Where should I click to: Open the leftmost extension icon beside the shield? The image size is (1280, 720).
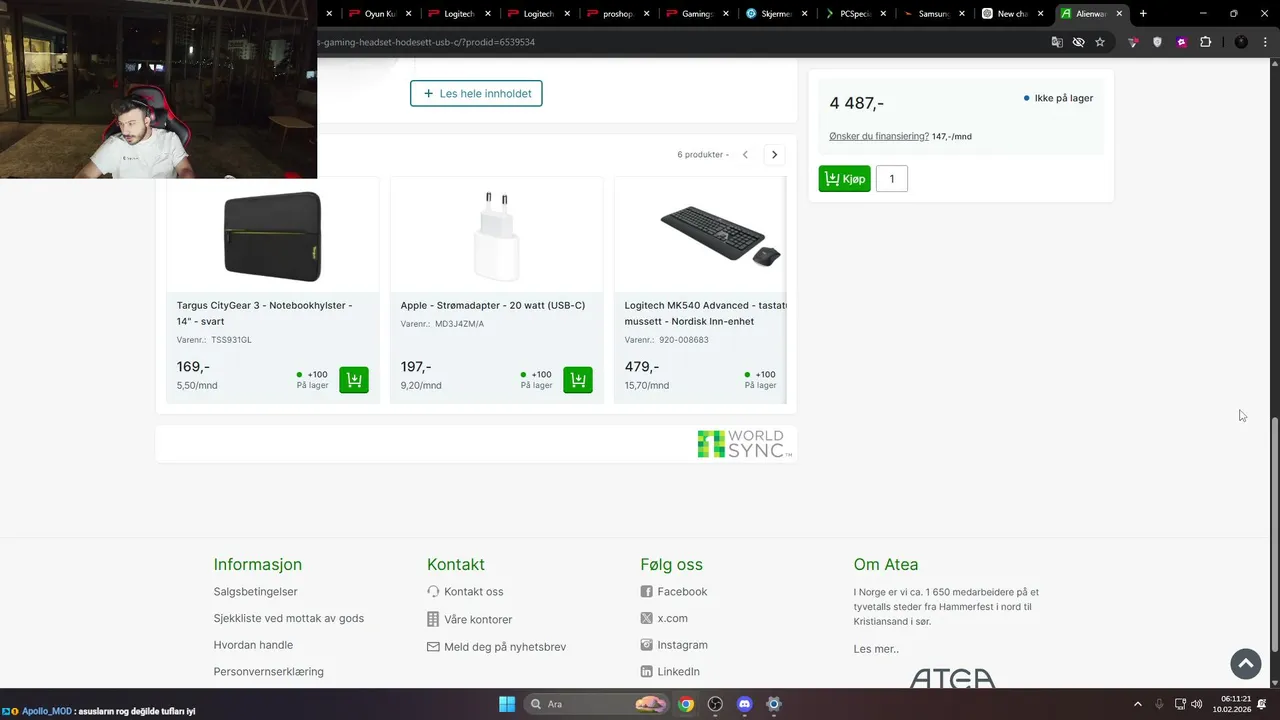(x=1133, y=42)
